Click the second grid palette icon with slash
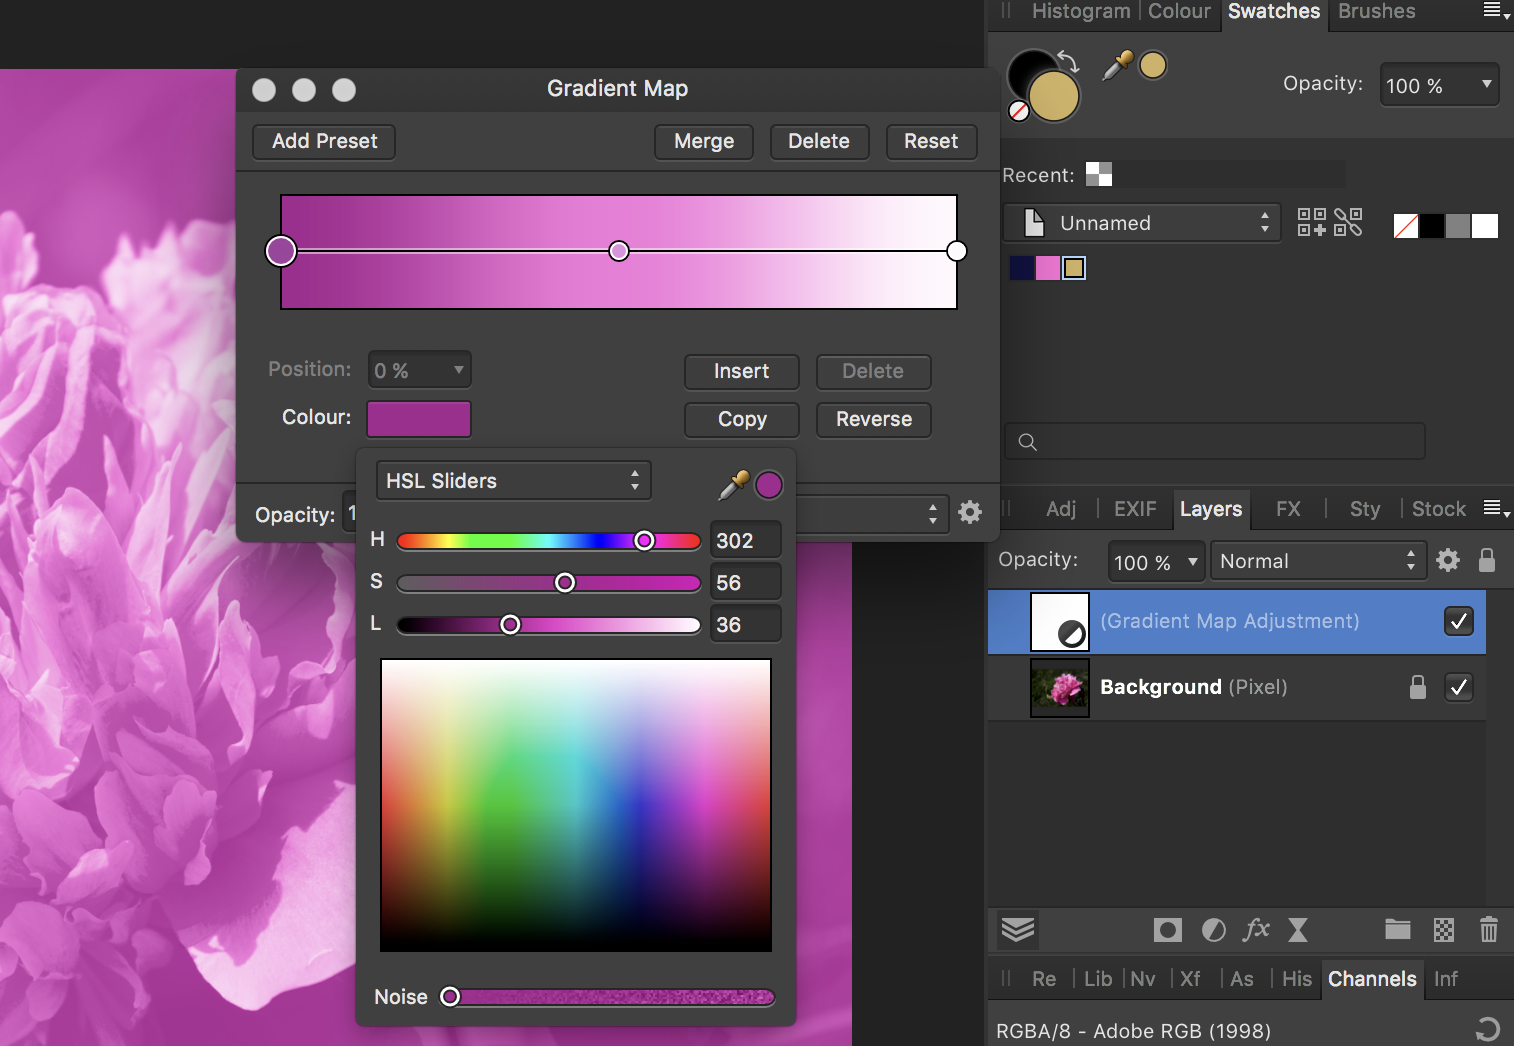Image resolution: width=1514 pixels, height=1046 pixels. coord(1348,222)
